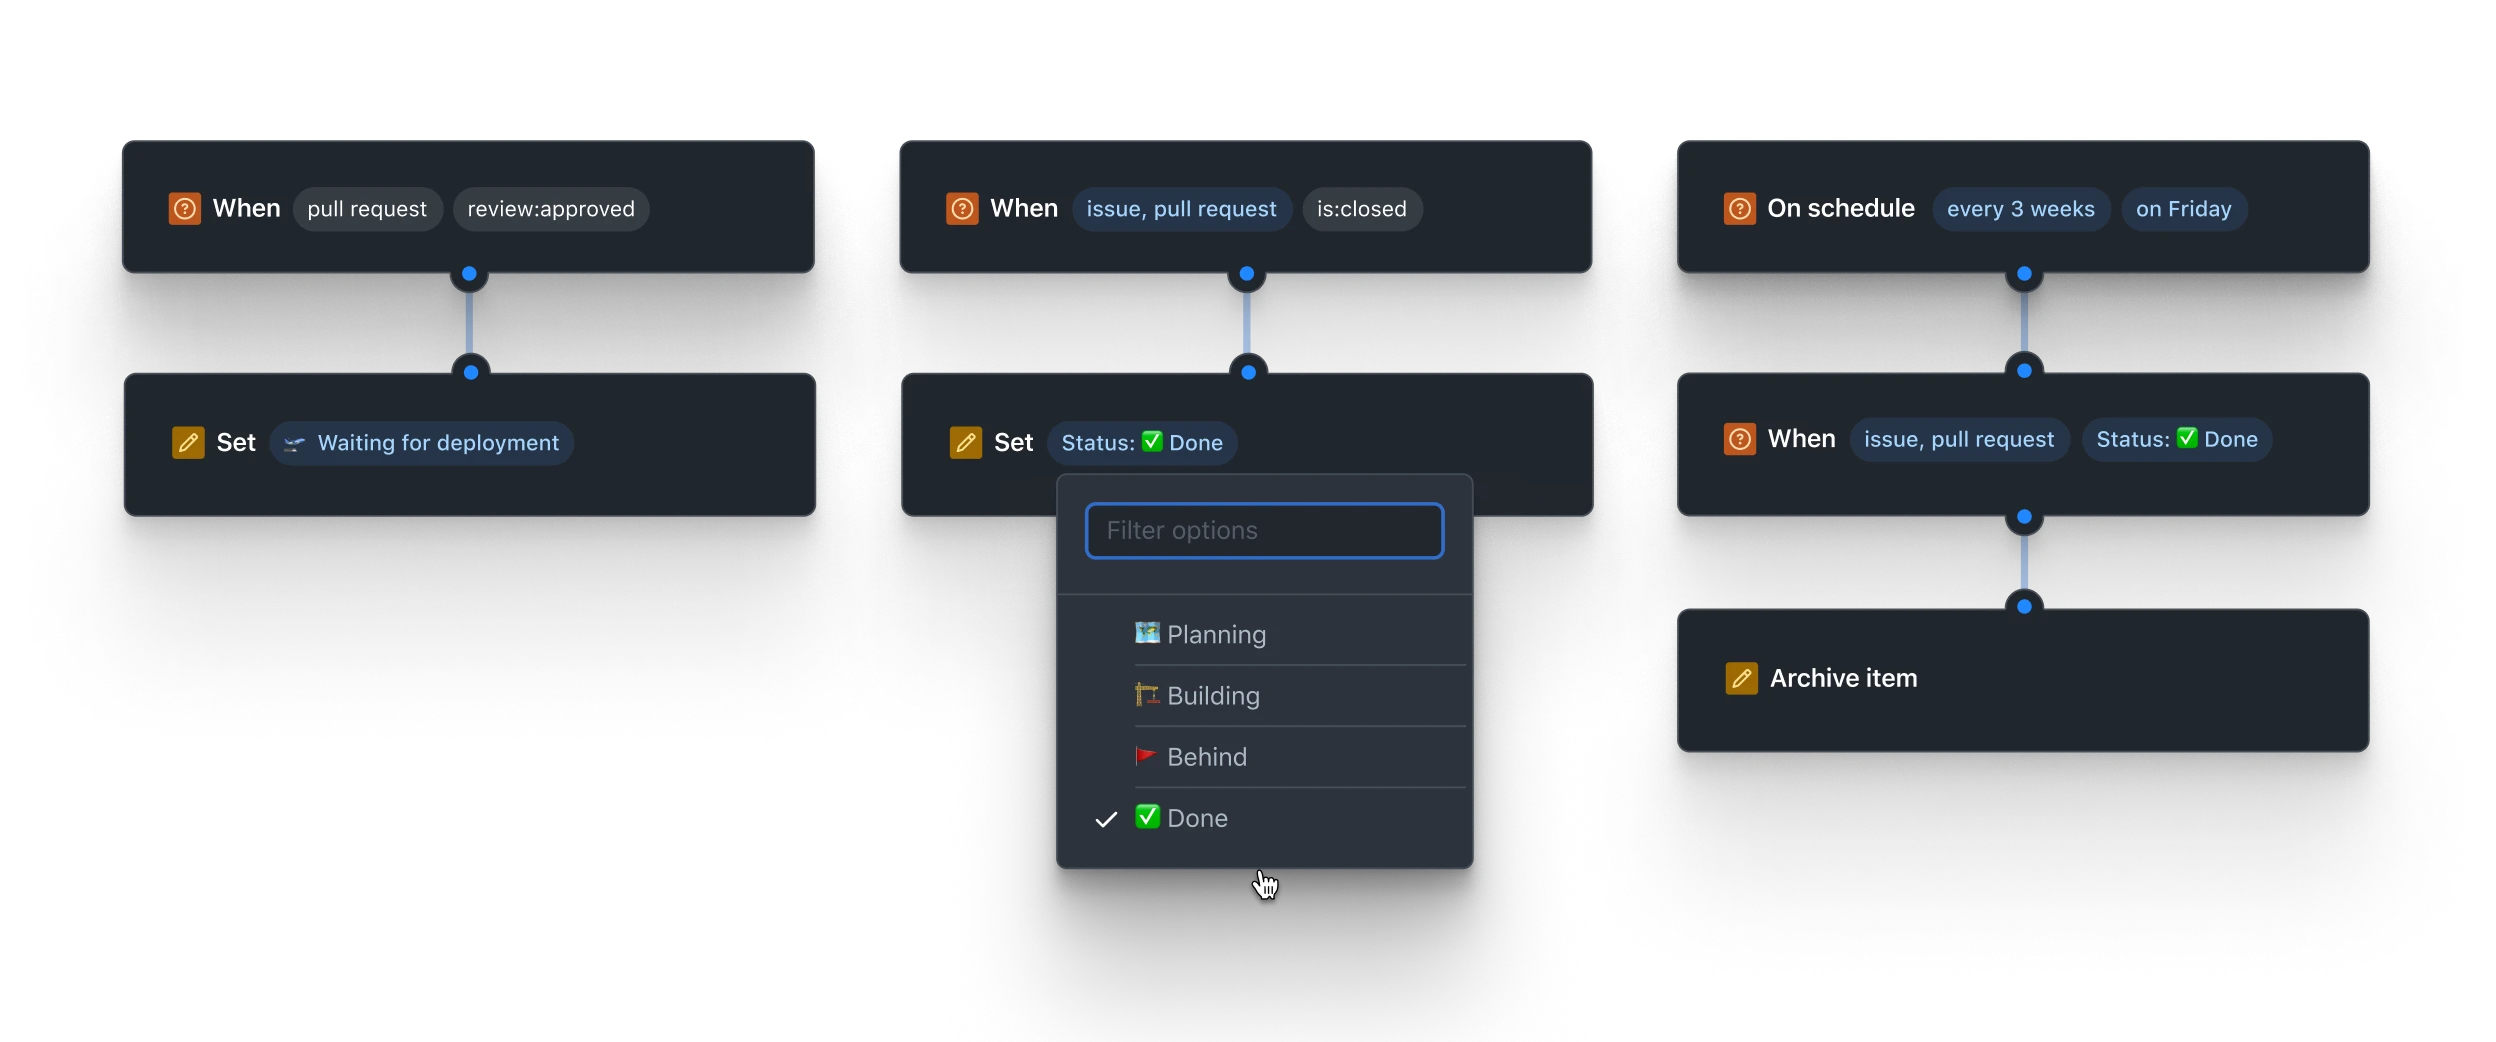Open the issue, pull request filter selector

1181,209
